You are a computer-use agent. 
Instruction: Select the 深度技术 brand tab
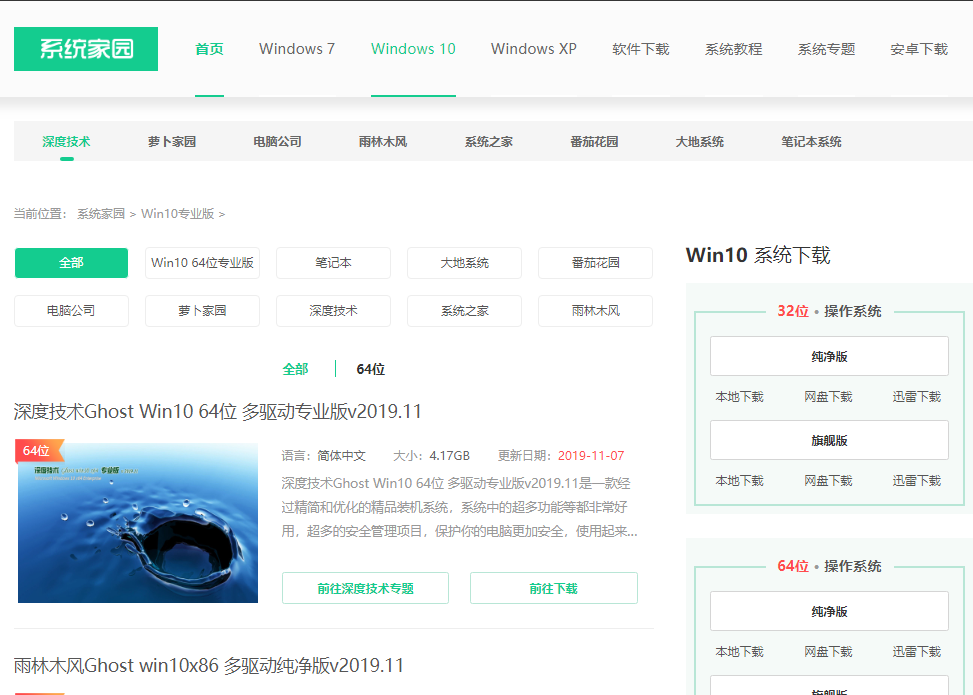66,141
